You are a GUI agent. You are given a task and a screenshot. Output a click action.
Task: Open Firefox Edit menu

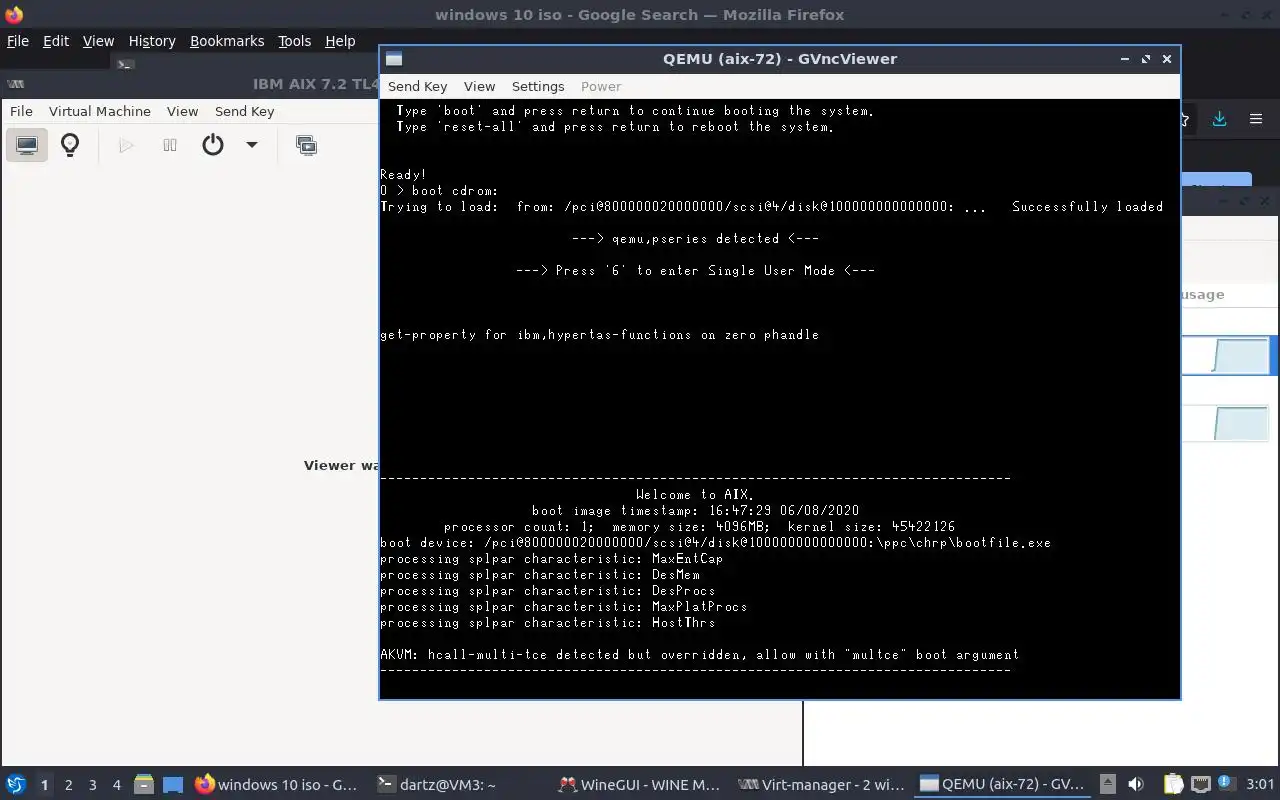click(x=56, y=41)
